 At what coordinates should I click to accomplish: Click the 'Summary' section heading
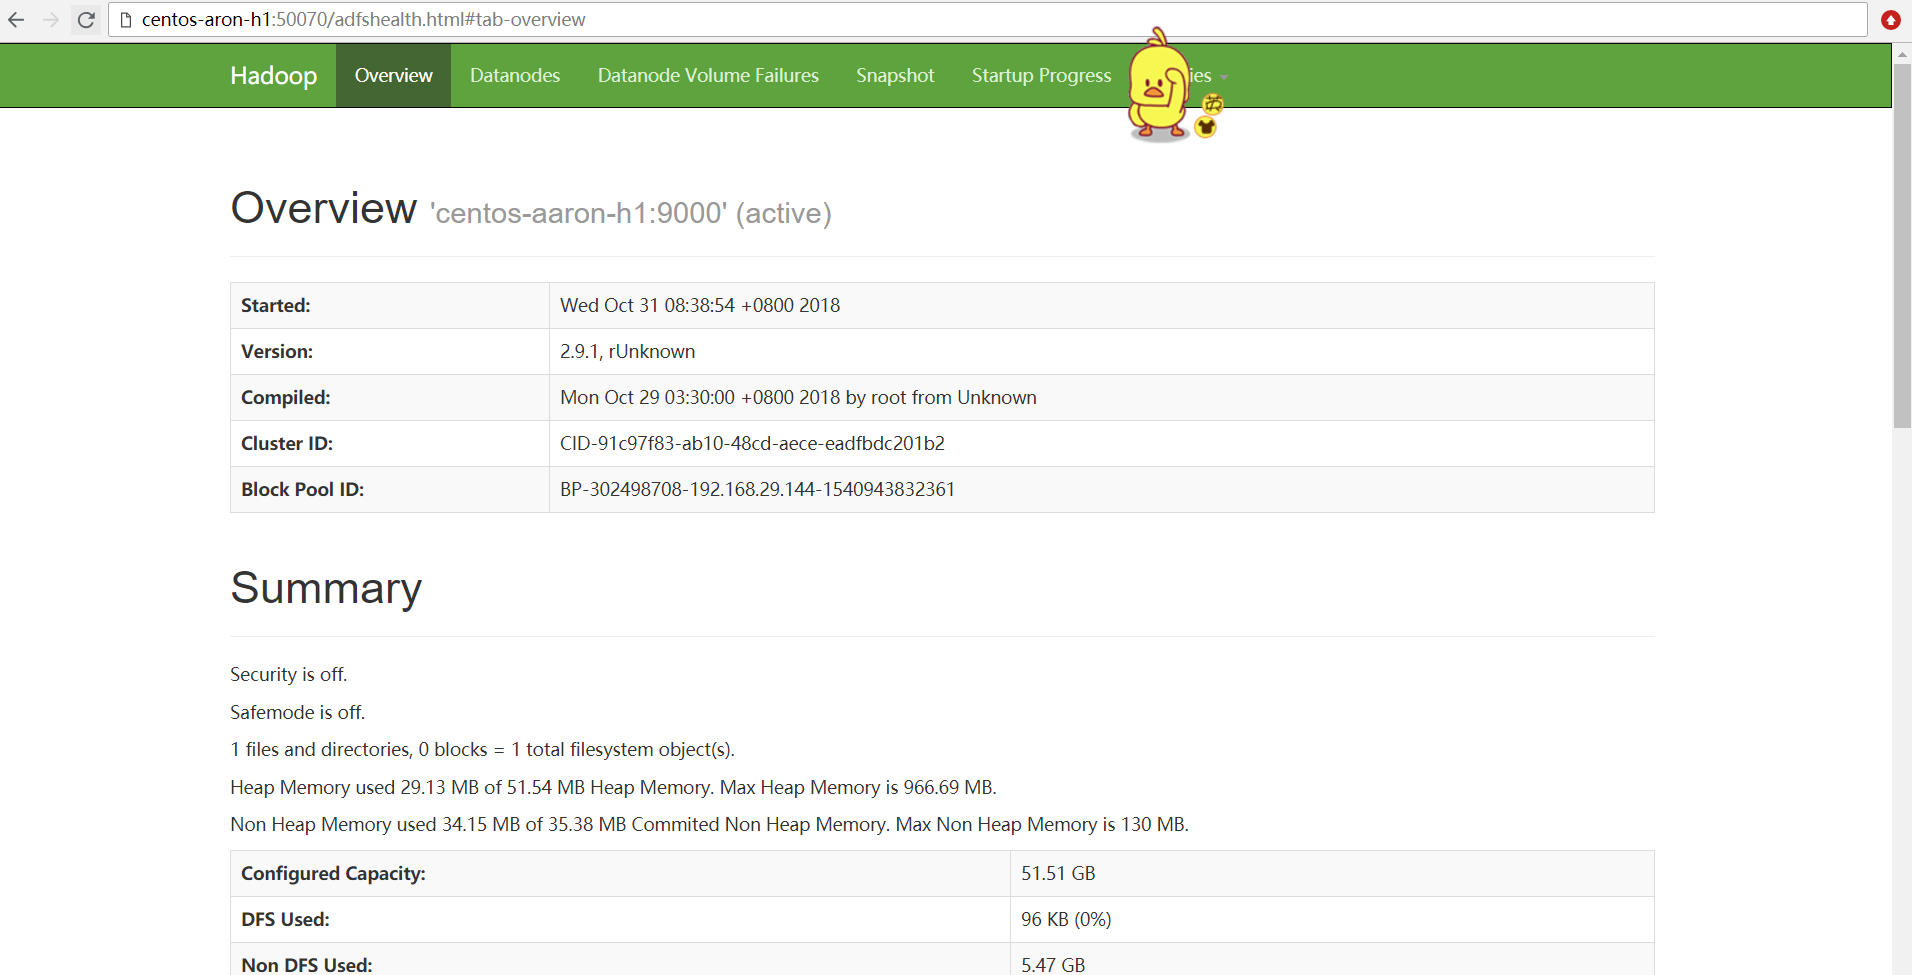pyautogui.click(x=326, y=588)
